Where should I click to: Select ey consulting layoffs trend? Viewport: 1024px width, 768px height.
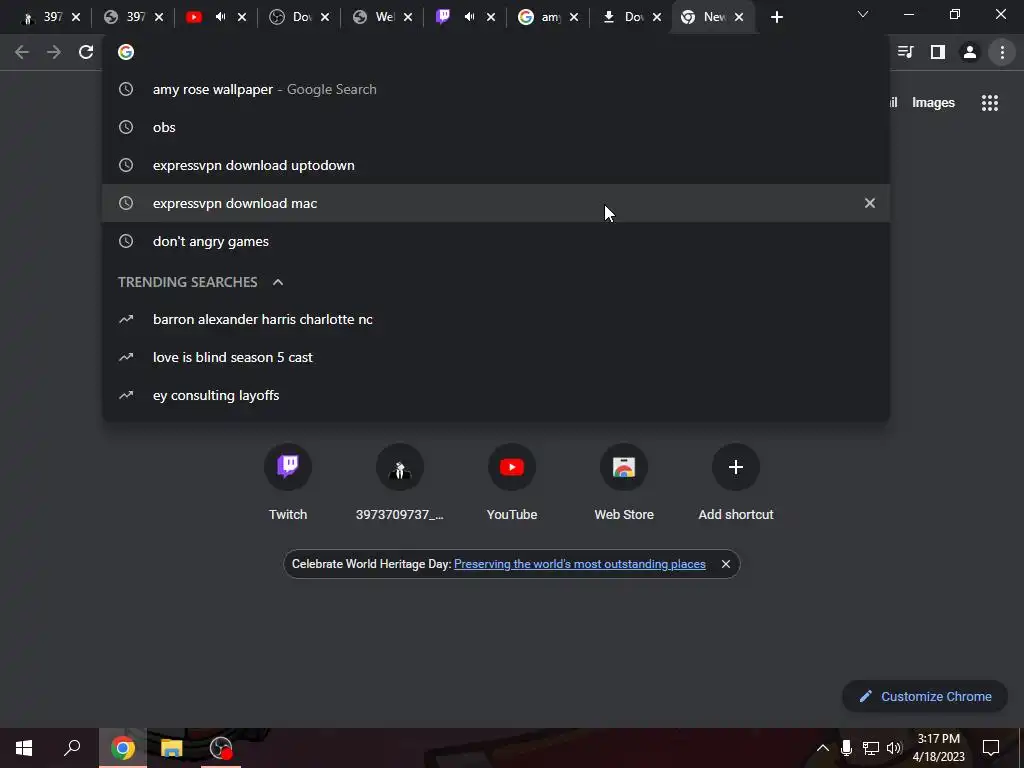[496, 395]
